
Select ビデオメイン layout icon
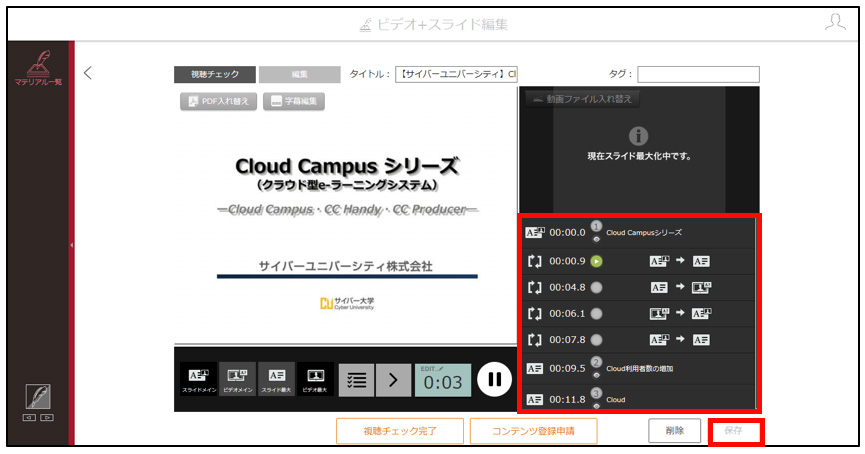[x=238, y=380]
